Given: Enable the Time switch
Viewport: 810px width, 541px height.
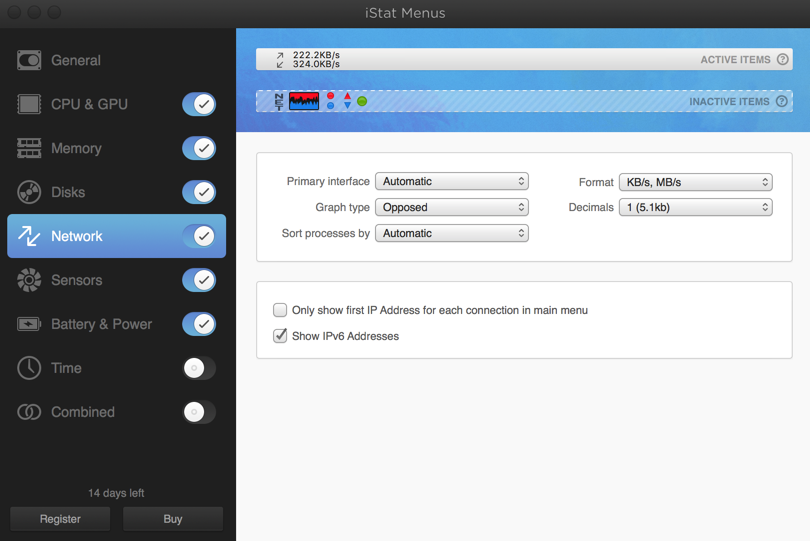Looking at the screenshot, I should (199, 368).
